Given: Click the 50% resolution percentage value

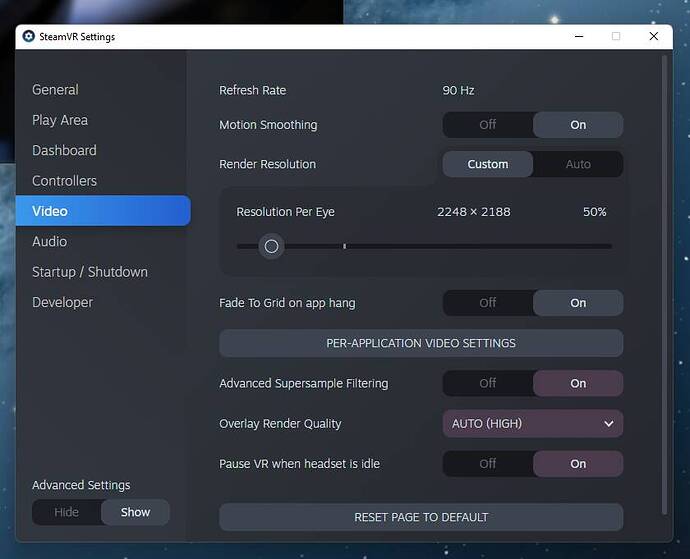Looking at the screenshot, I should (595, 212).
